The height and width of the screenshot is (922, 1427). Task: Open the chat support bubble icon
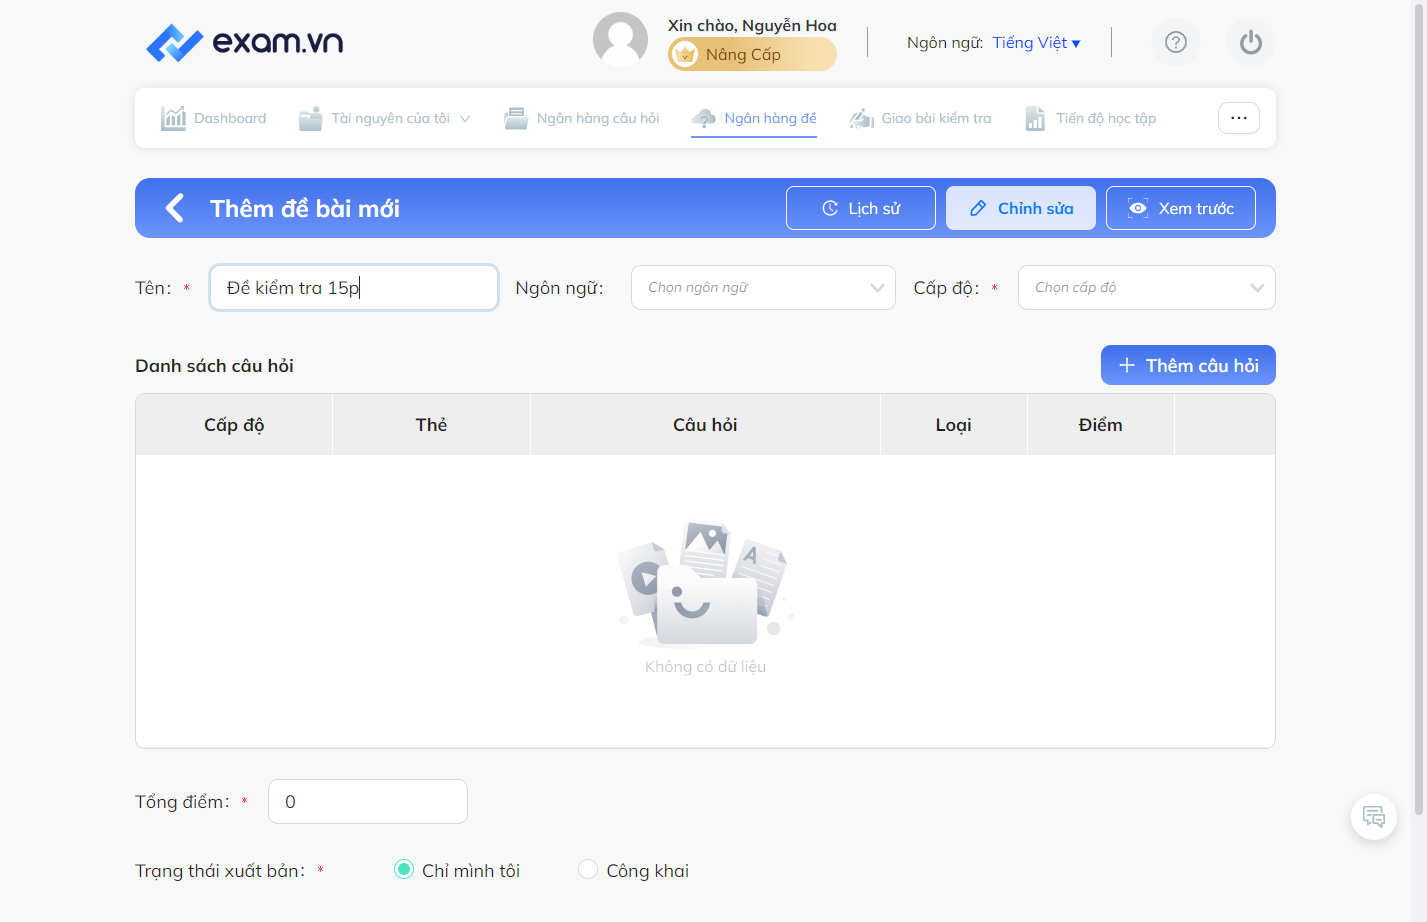tap(1374, 817)
